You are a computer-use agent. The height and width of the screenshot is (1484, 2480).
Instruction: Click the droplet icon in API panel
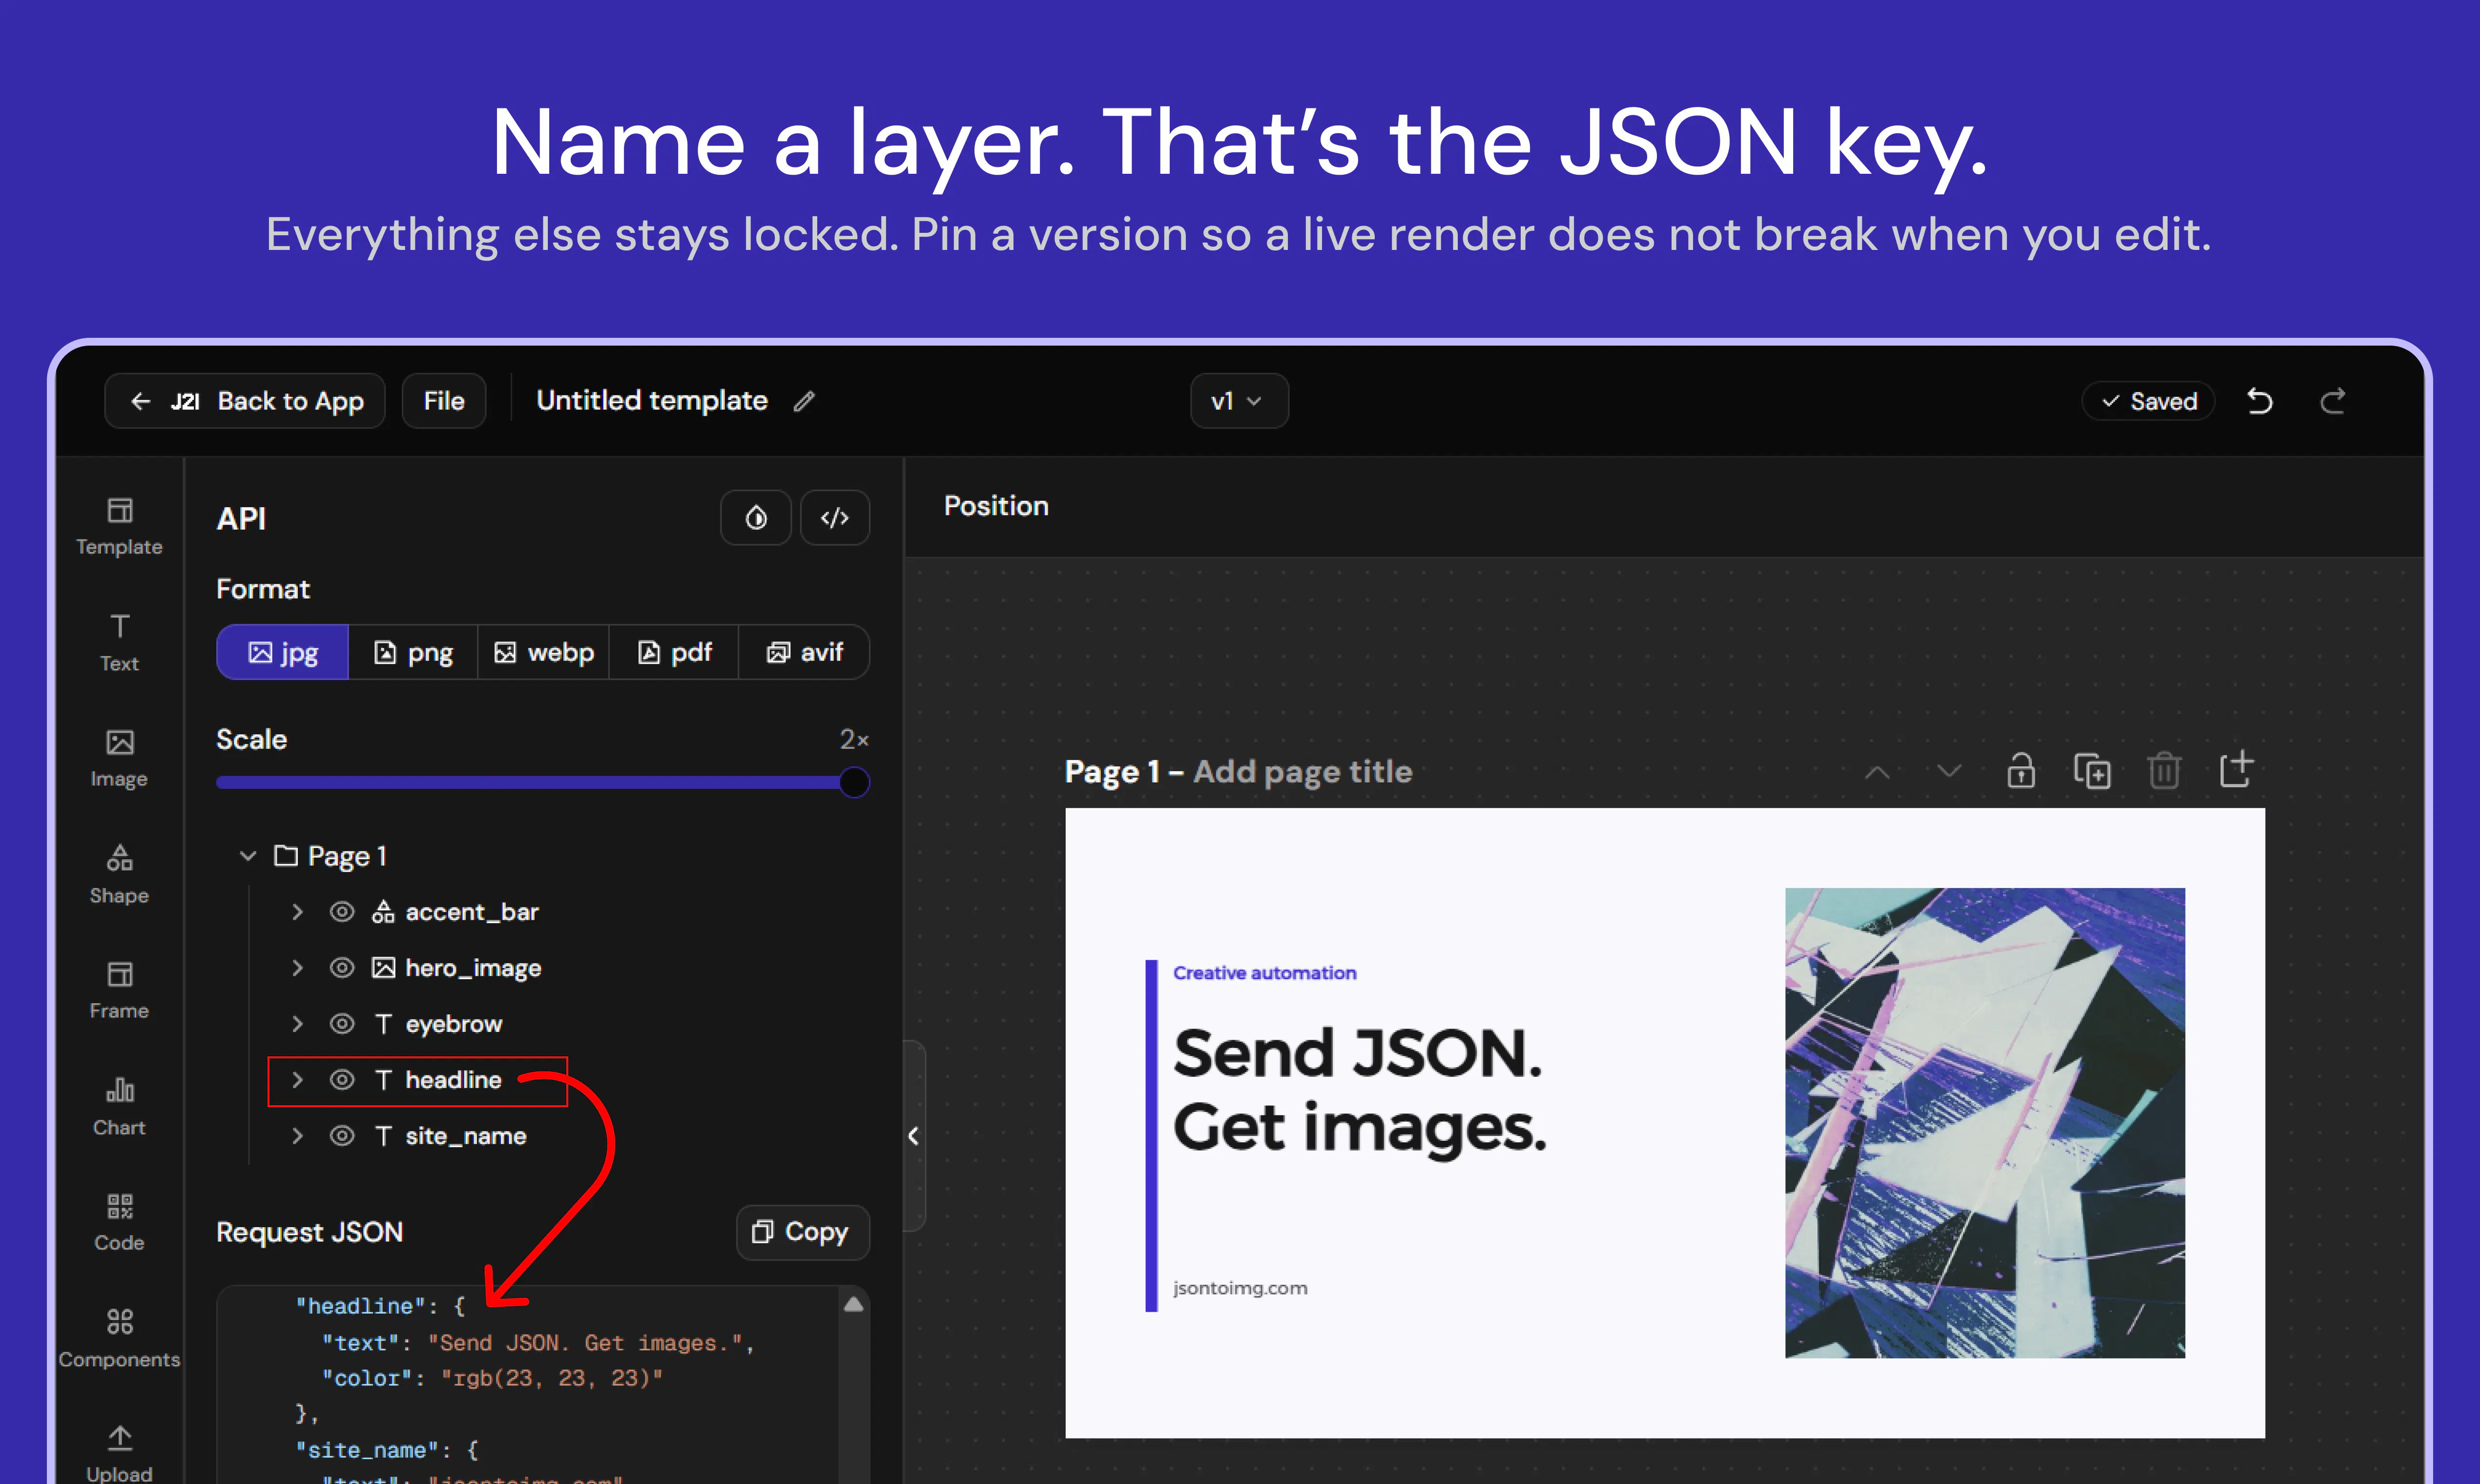(x=756, y=518)
